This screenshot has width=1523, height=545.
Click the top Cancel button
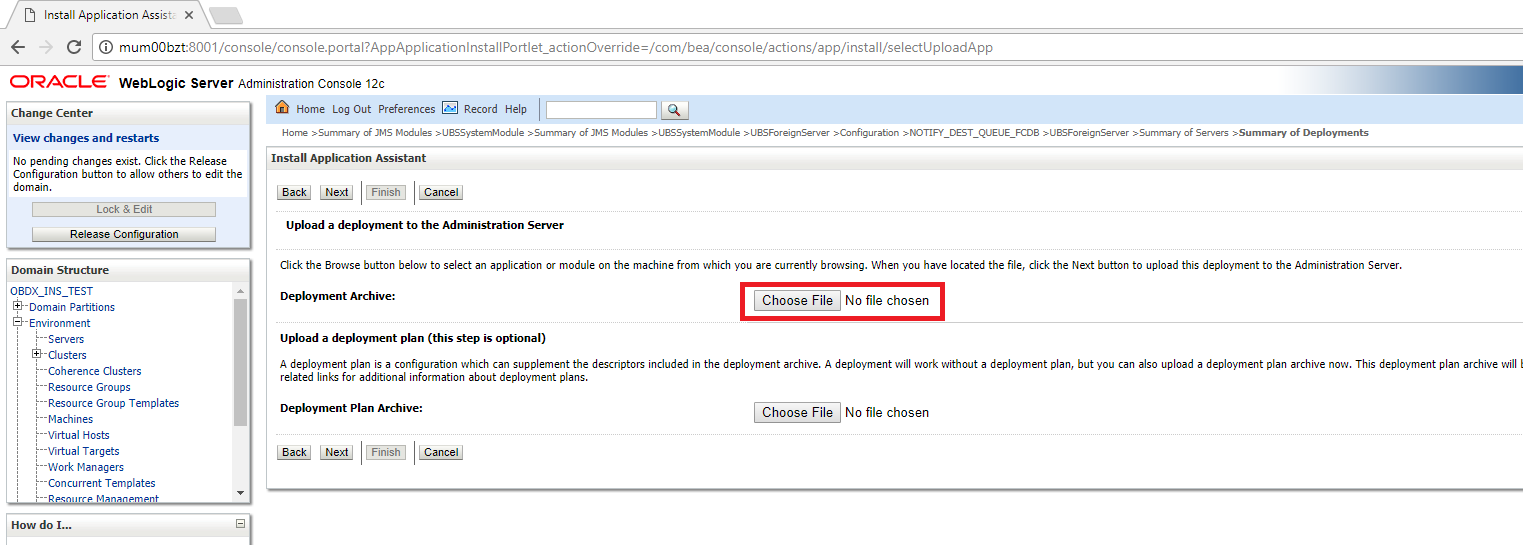coord(441,192)
